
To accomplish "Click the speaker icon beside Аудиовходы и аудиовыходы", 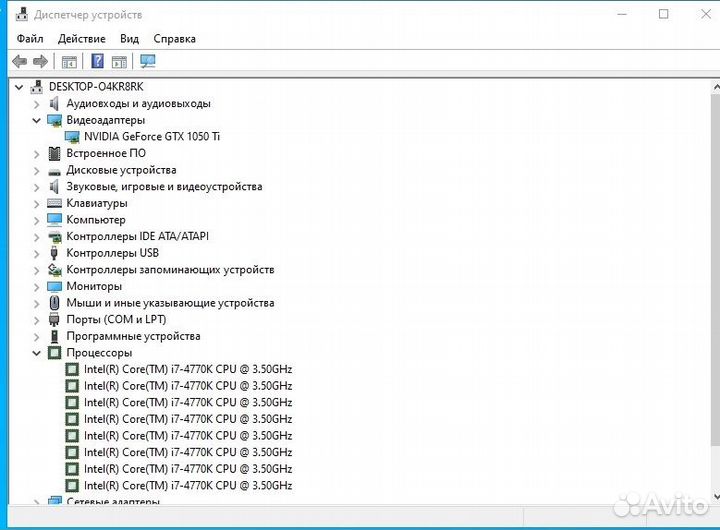I will (x=55, y=103).
